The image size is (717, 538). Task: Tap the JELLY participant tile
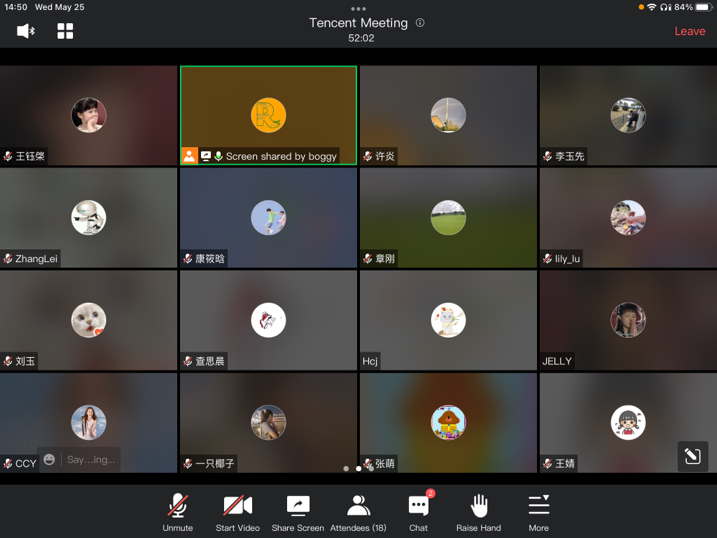pyautogui.click(x=627, y=320)
